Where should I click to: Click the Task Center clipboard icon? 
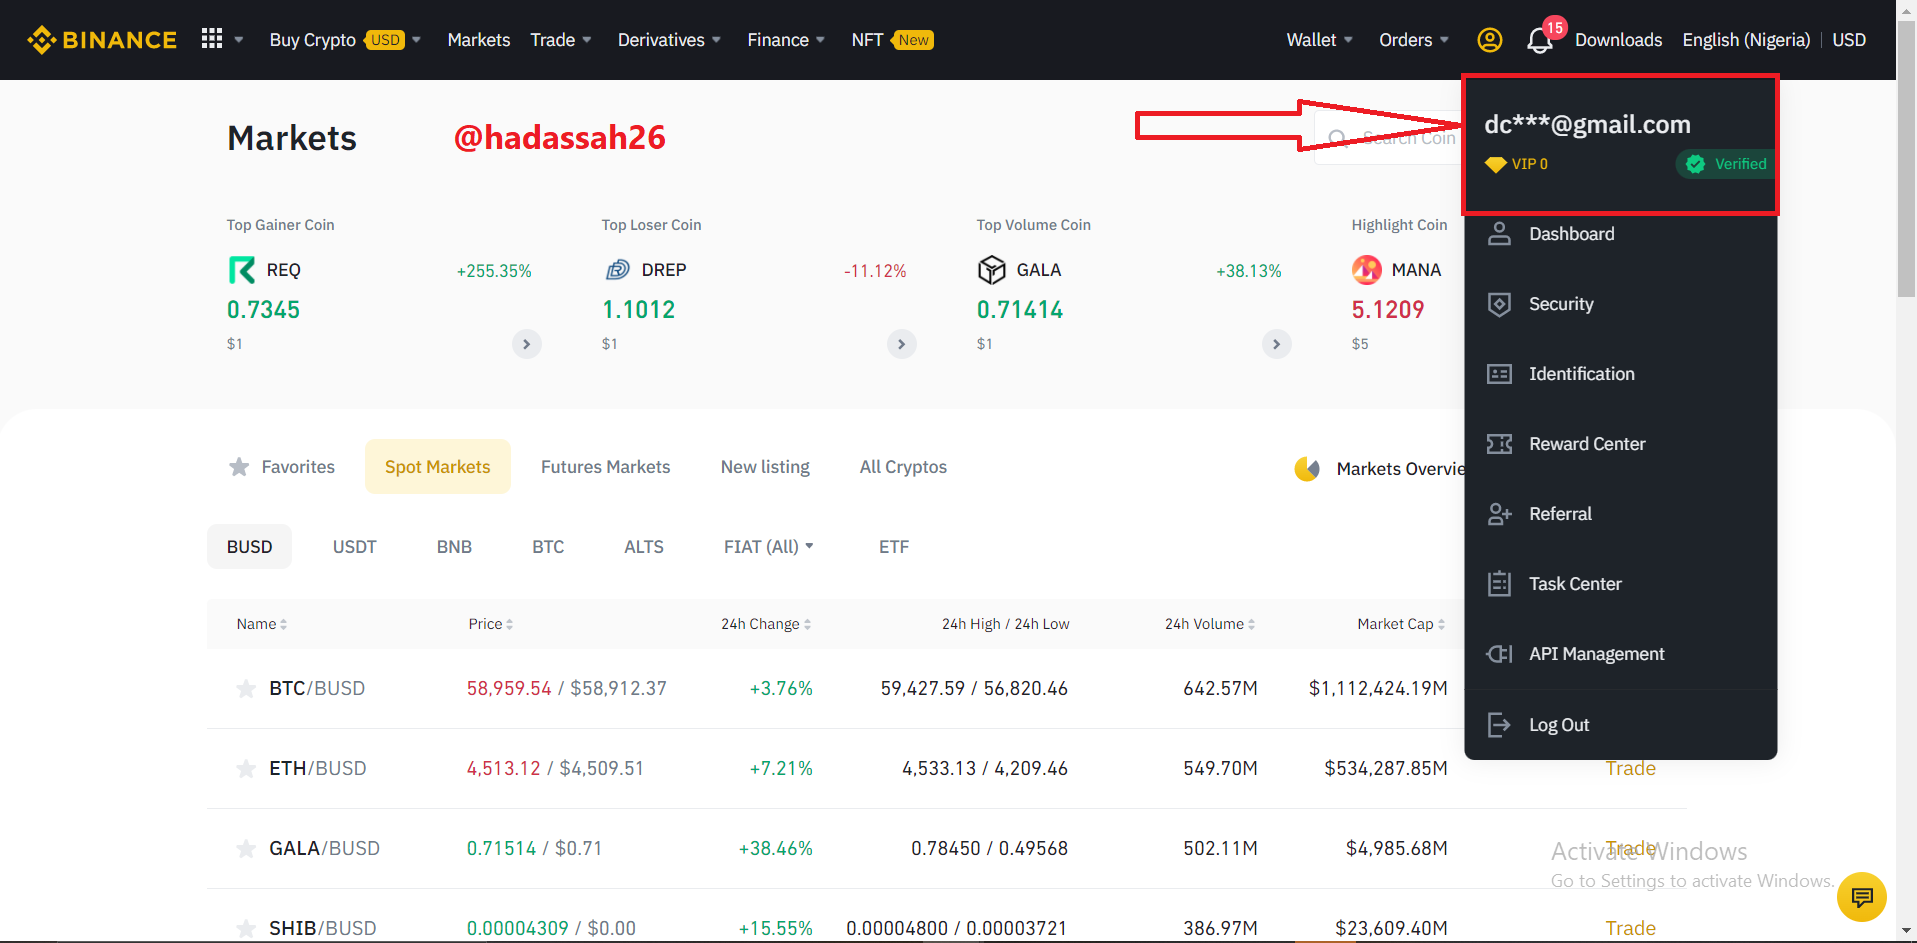pos(1499,584)
